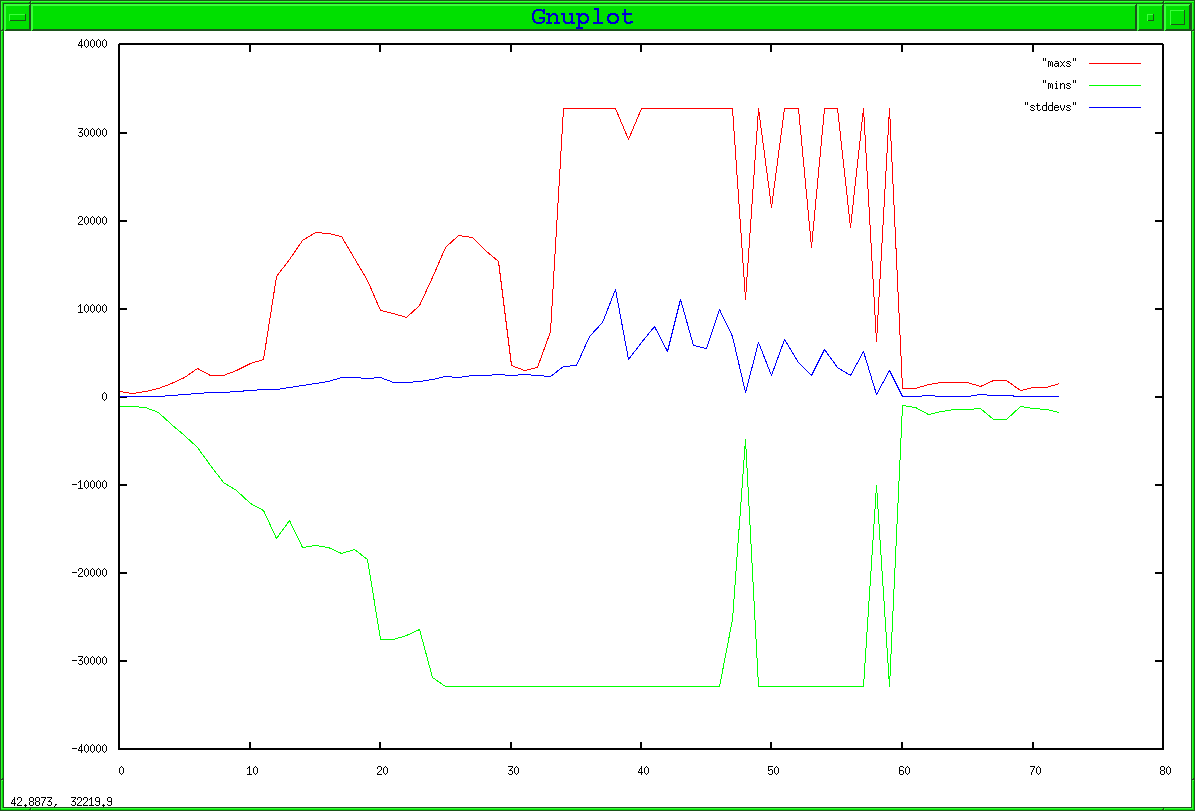This screenshot has width=1195, height=811.
Task: Select the x-axis tick label 80
Action: 1163,771
